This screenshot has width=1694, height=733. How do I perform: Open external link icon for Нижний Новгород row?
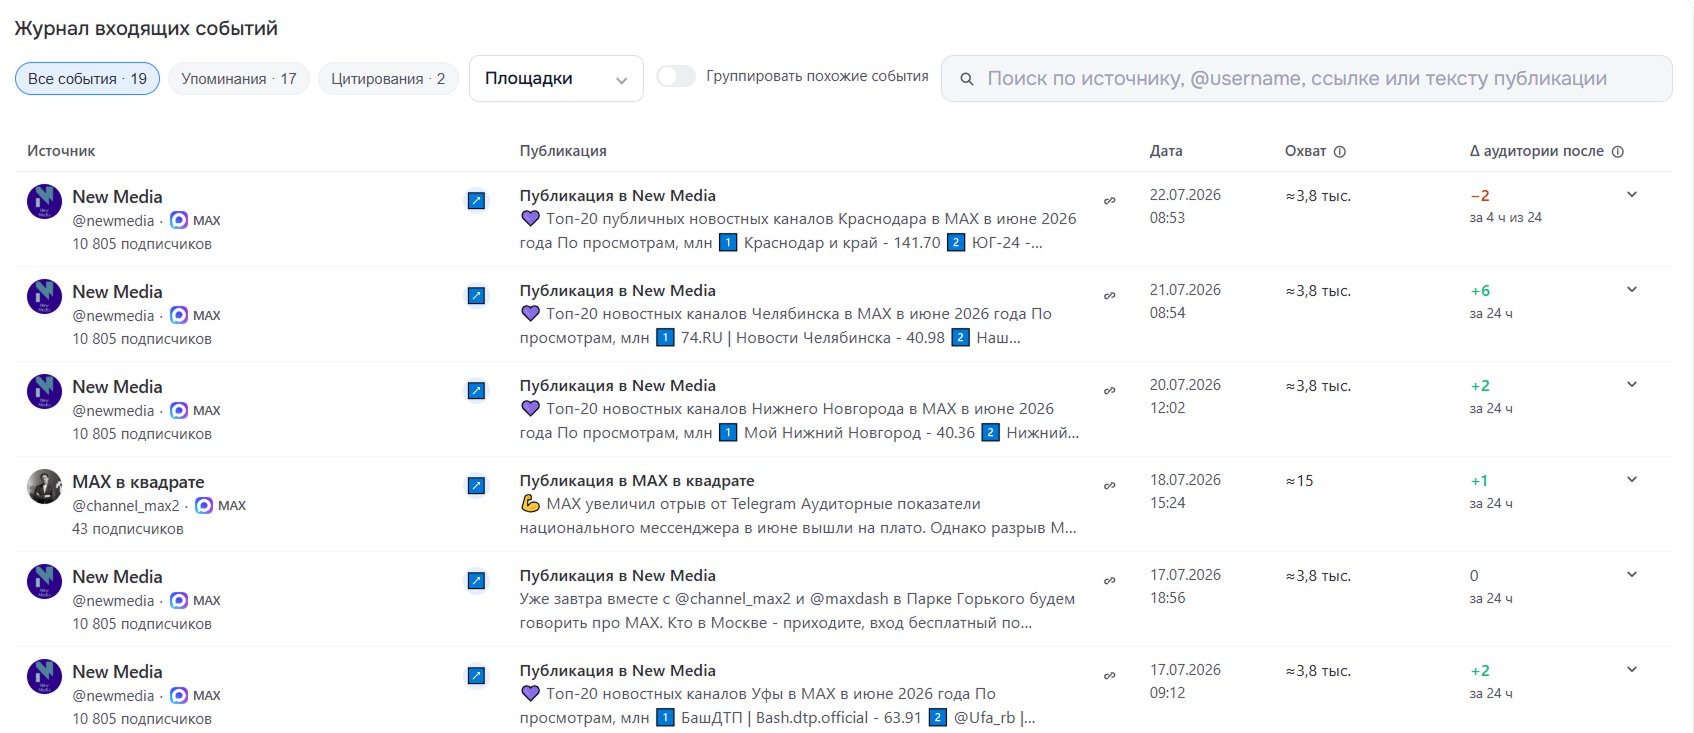[477, 391]
